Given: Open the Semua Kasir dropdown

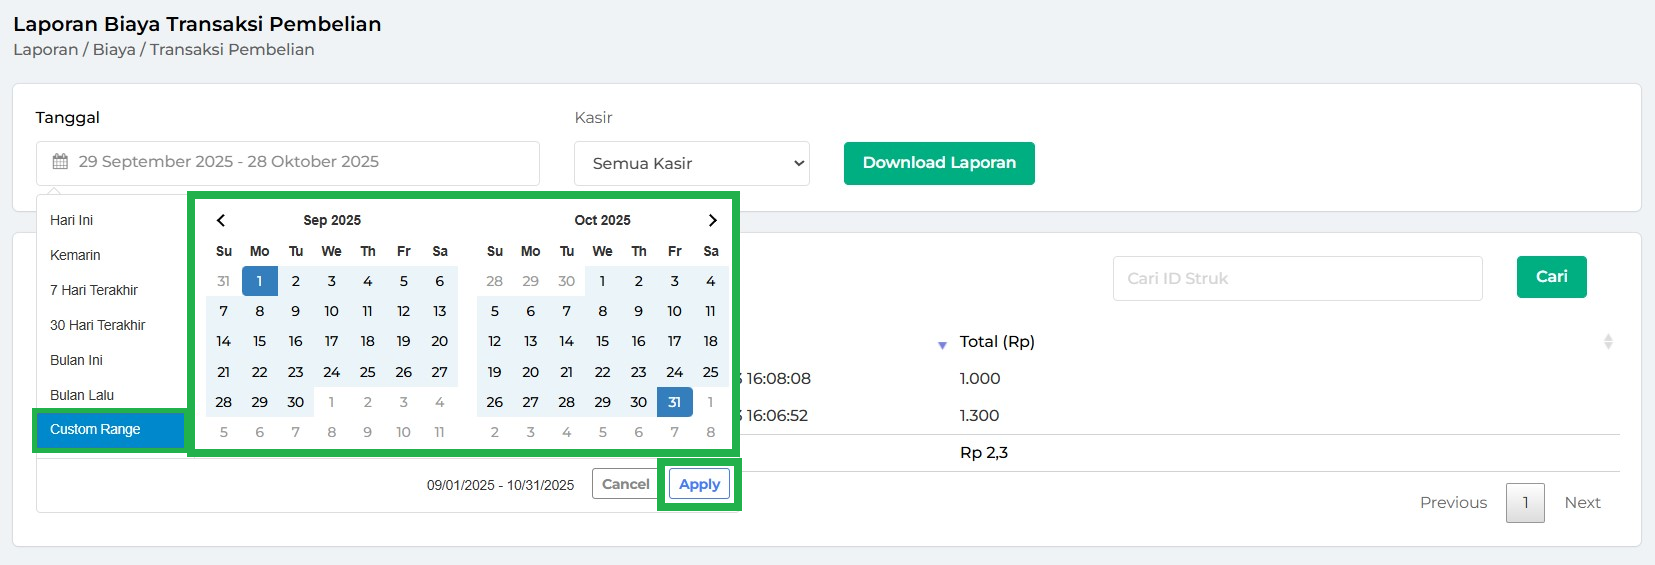Looking at the screenshot, I should (x=691, y=163).
